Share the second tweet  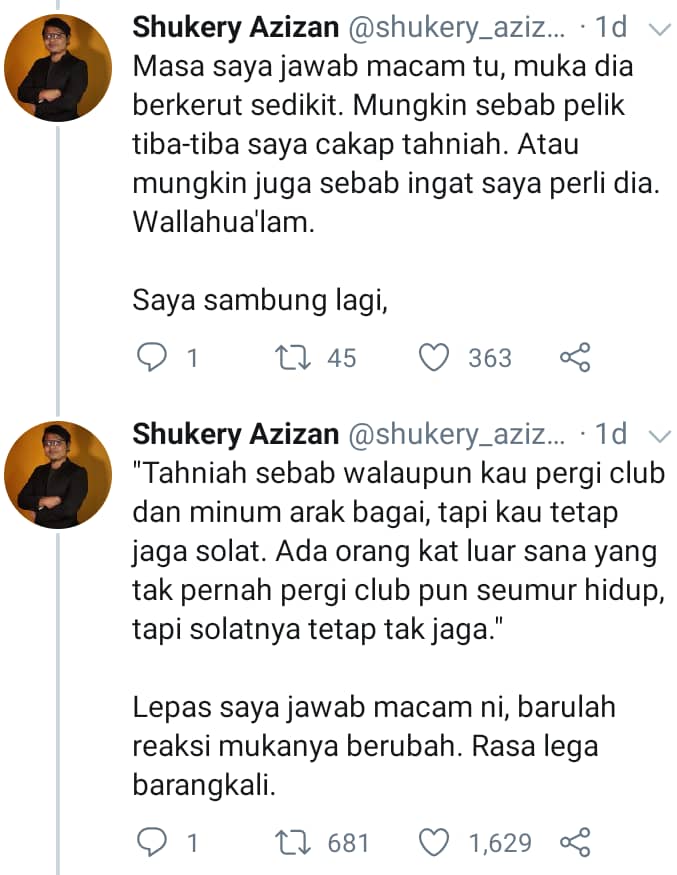click(575, 843)
